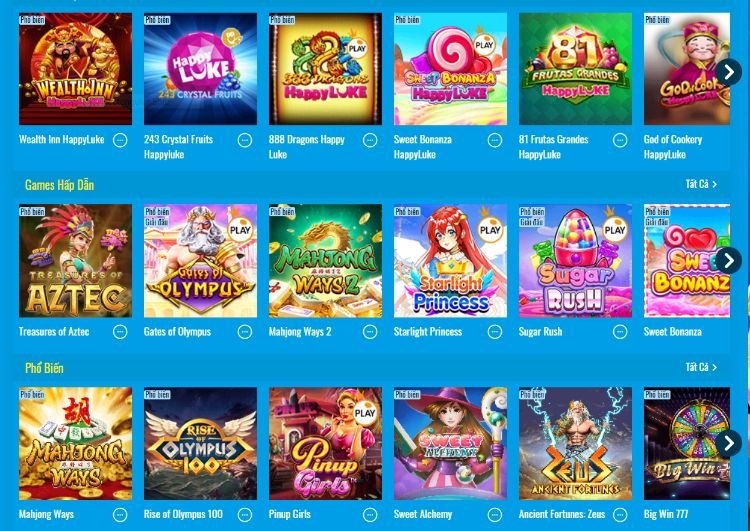
Task: Open options icon for Rise of Olympus 100
Action: coord(245,515)
